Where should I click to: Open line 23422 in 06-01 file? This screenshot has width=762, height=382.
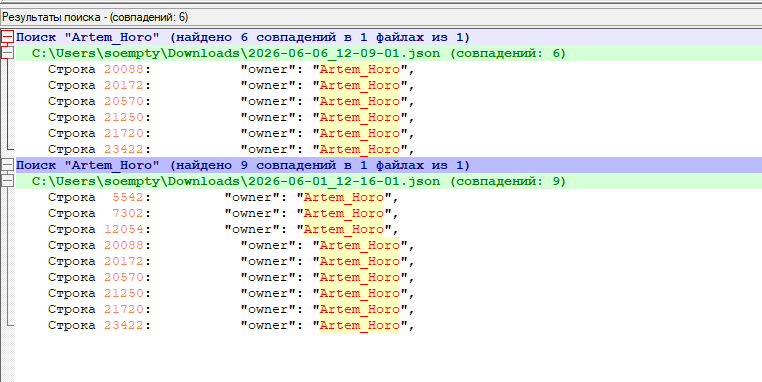pos(231,326)
